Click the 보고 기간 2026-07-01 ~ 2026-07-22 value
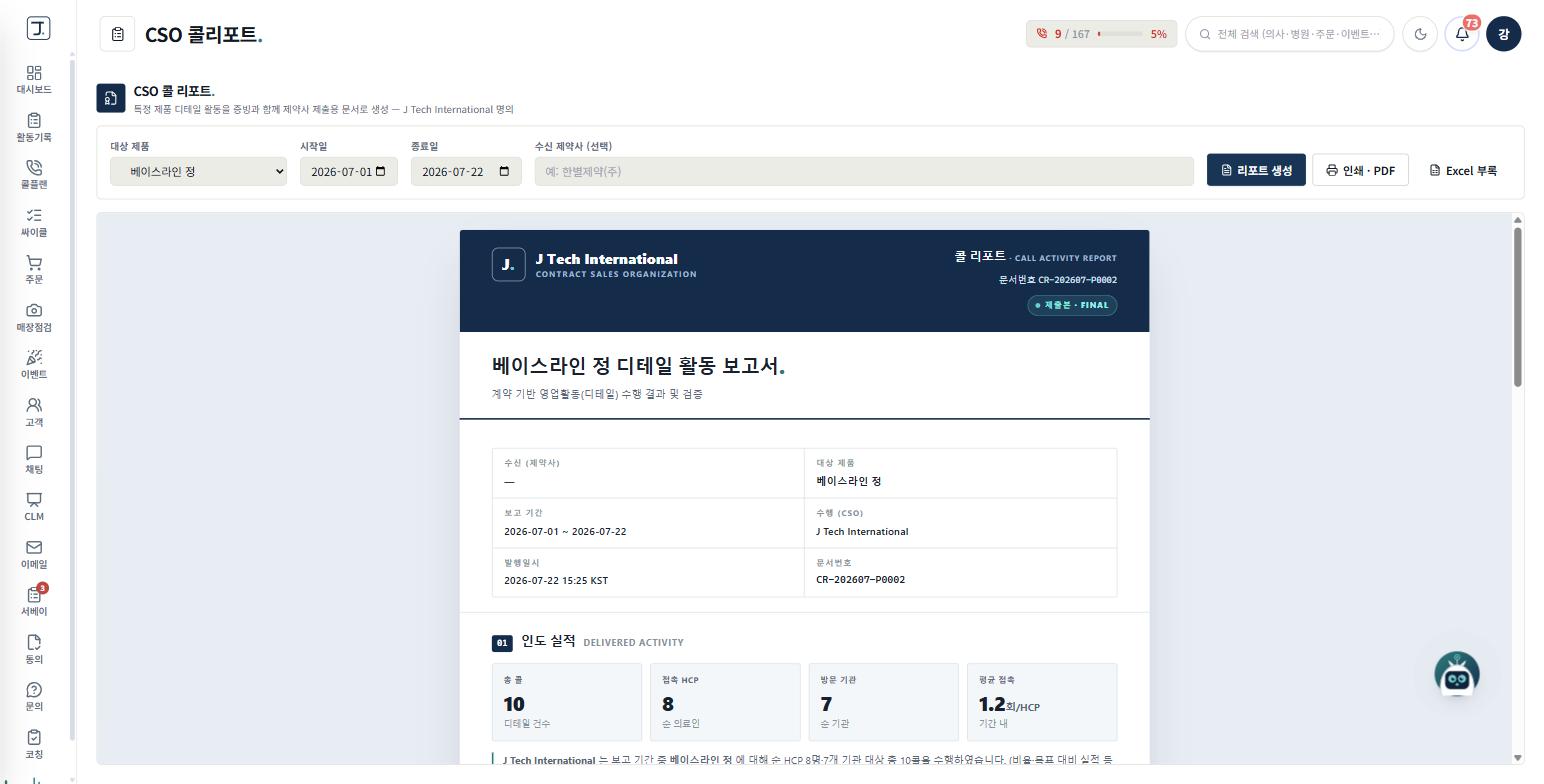 [x=565, y=531]
